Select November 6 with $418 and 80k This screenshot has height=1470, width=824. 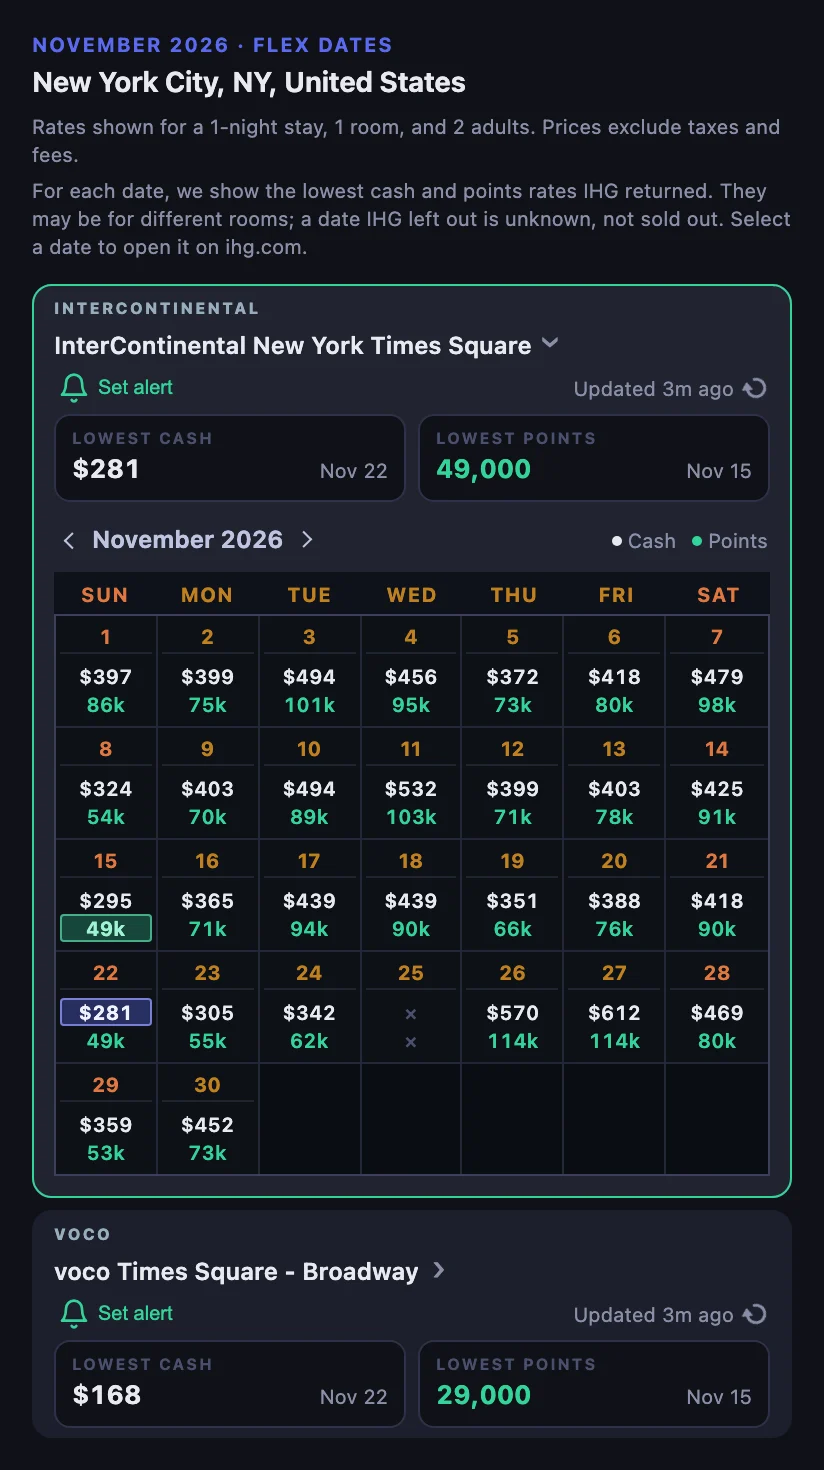point(615,671)
